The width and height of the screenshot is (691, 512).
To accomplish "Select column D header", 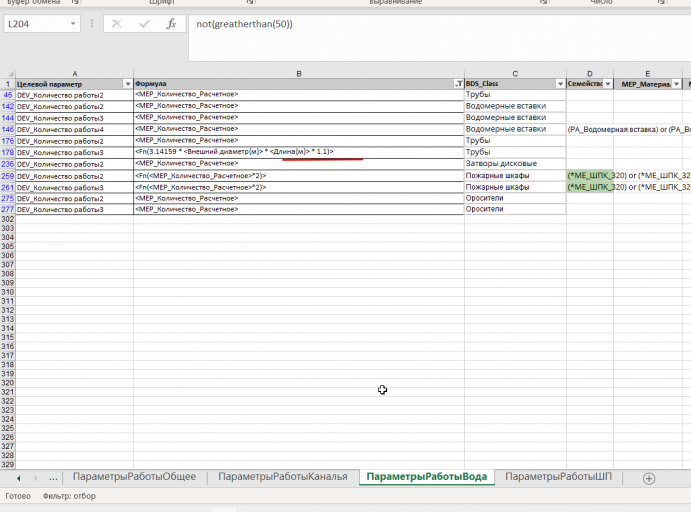I will coord(590,74).
